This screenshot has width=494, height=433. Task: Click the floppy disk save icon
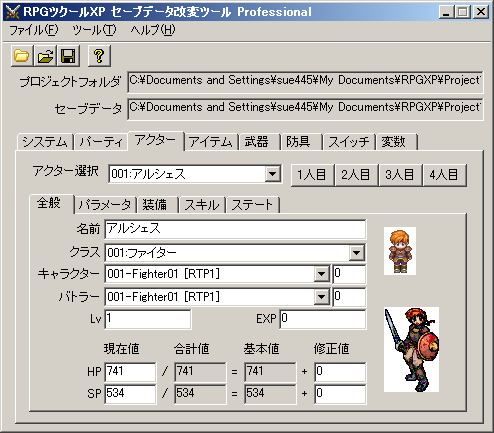point(68,56)
